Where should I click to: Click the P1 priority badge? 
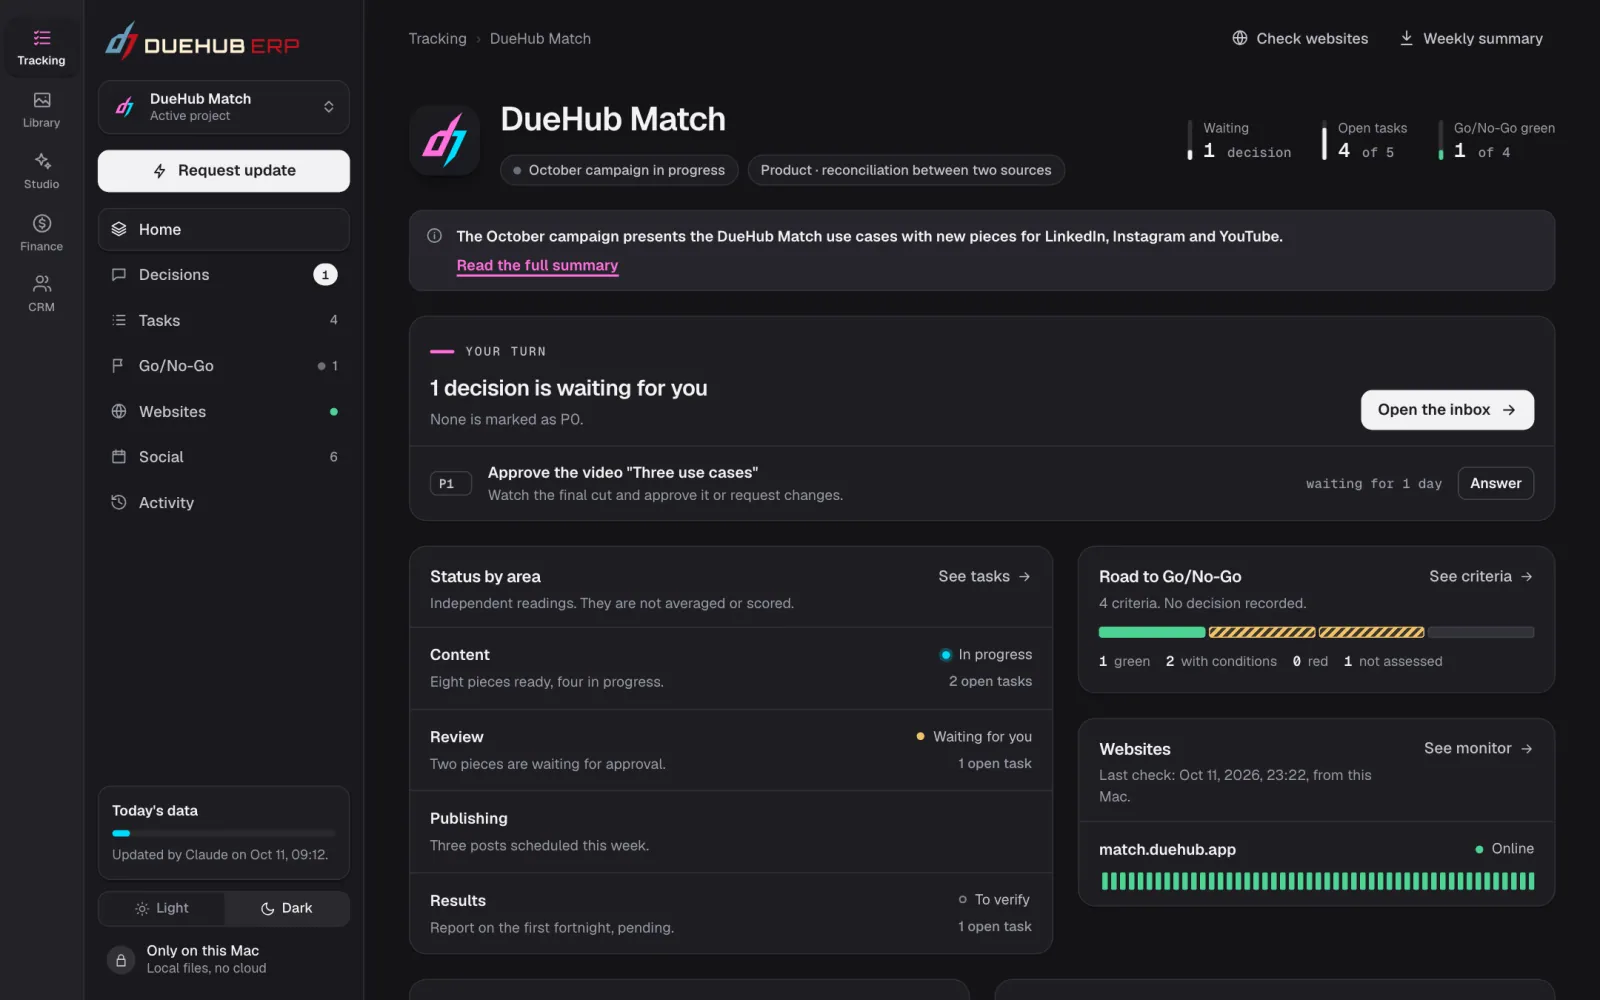[450, 484]
